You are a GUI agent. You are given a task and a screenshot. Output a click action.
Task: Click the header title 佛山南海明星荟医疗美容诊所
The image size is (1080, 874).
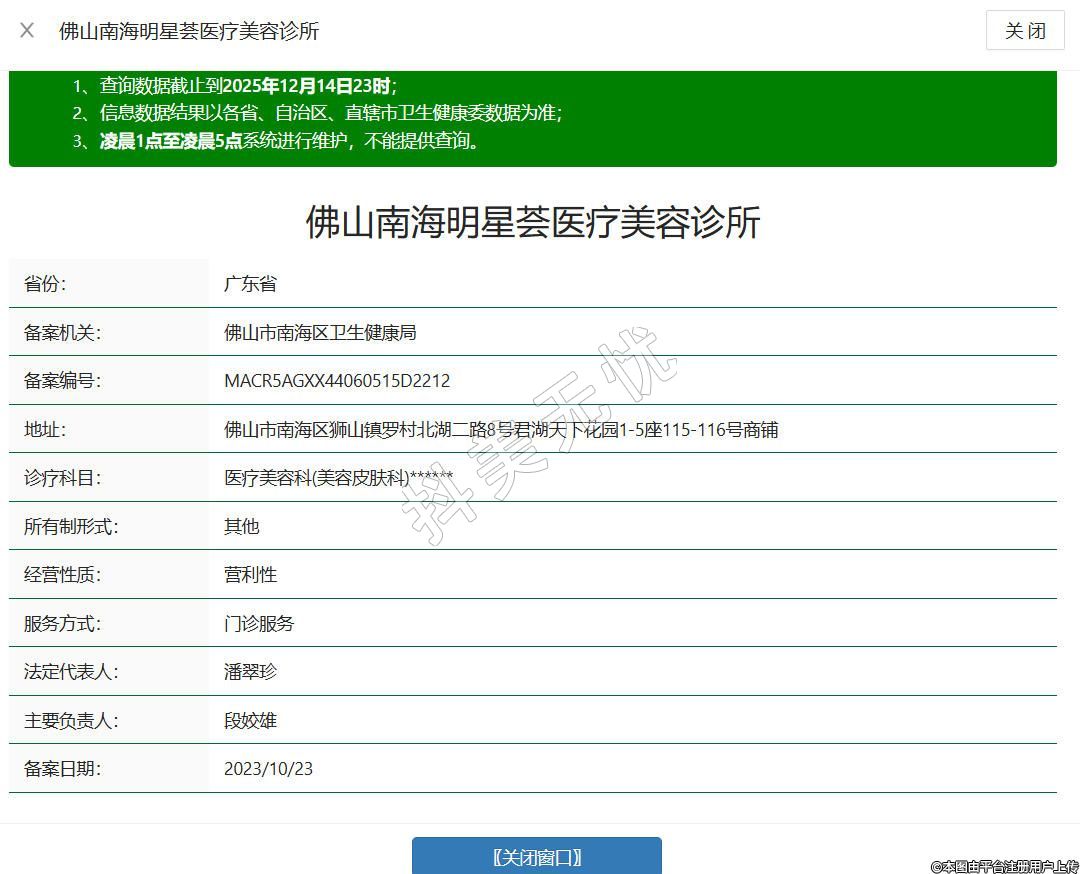click(189, 31)
